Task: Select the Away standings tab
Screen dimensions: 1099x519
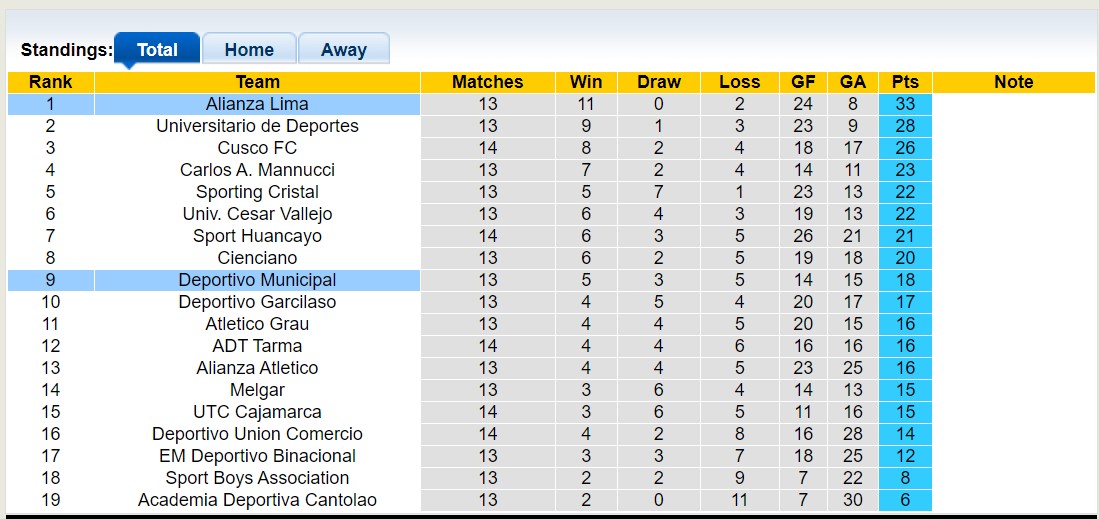Action: [343, 50]
